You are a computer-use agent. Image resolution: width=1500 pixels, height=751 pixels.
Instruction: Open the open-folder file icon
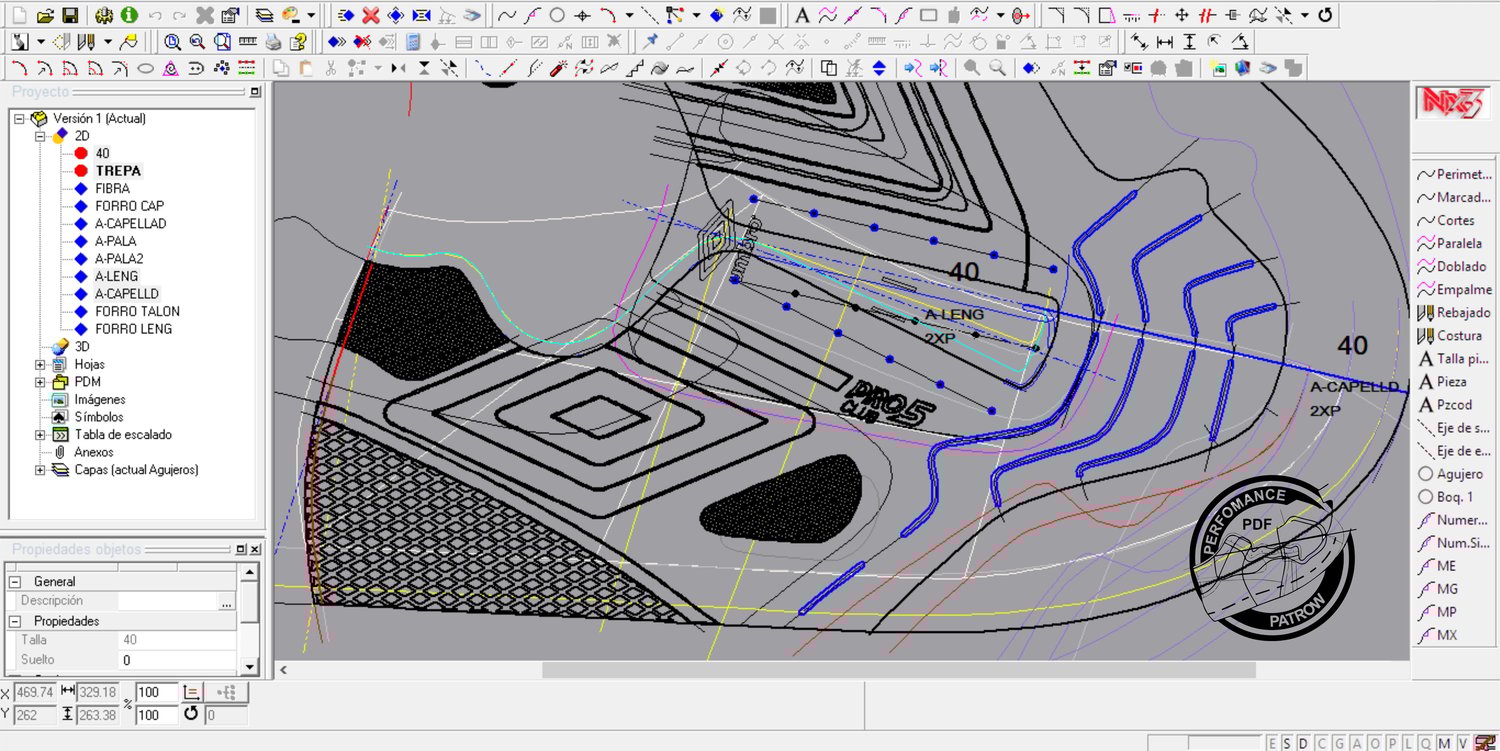click(x=45, y=15)
